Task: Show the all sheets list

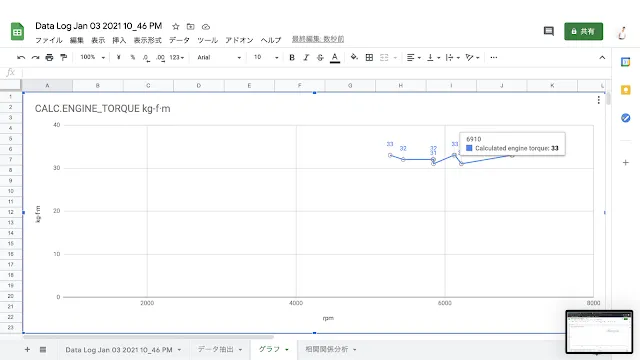Action: 43,349
